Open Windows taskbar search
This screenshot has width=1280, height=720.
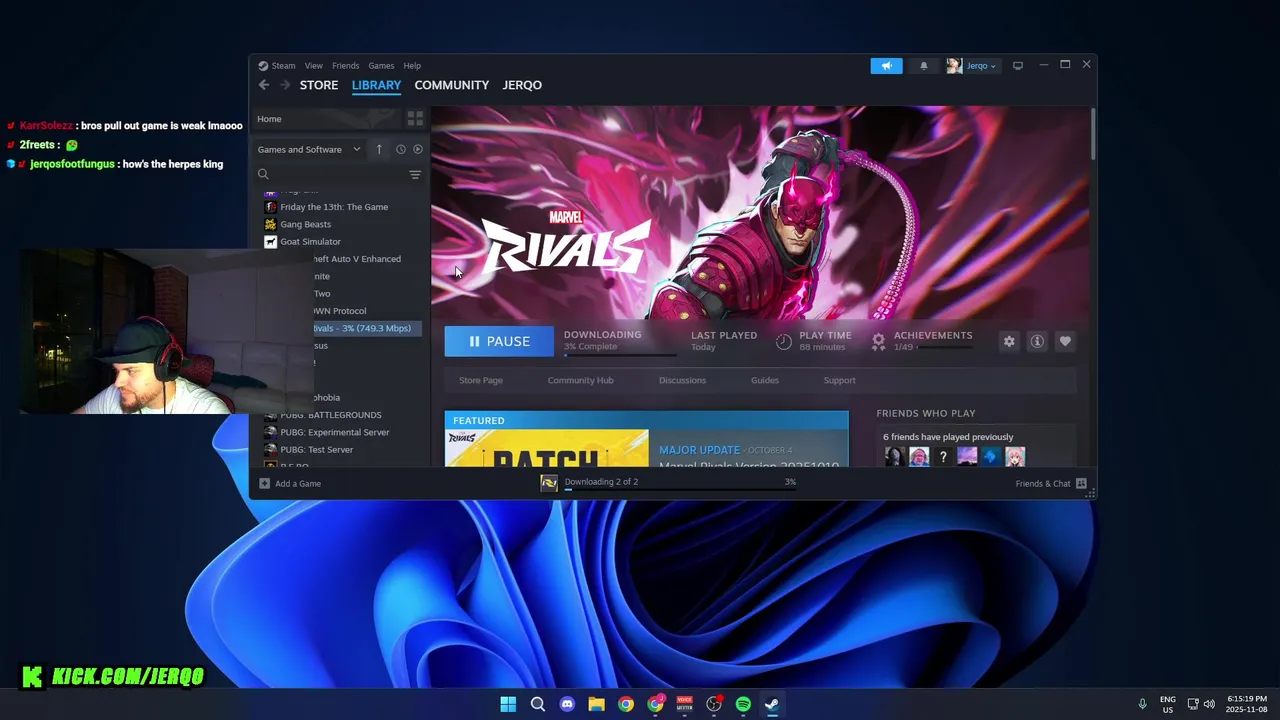point(538,704)
